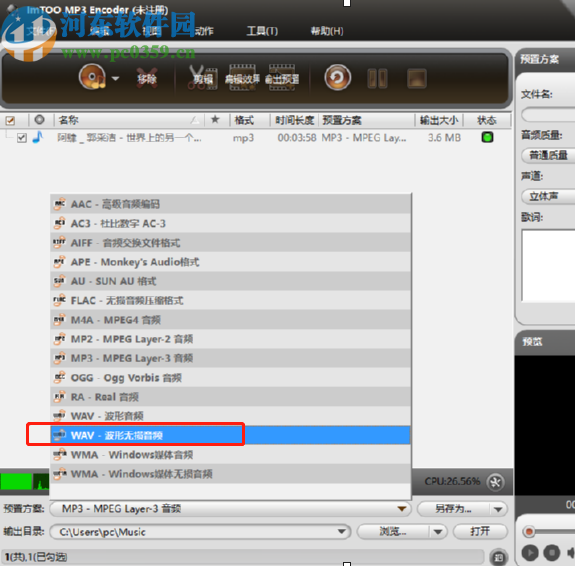
Task: Click the 打开 open folder button
Action: click(x=480, y=531)
